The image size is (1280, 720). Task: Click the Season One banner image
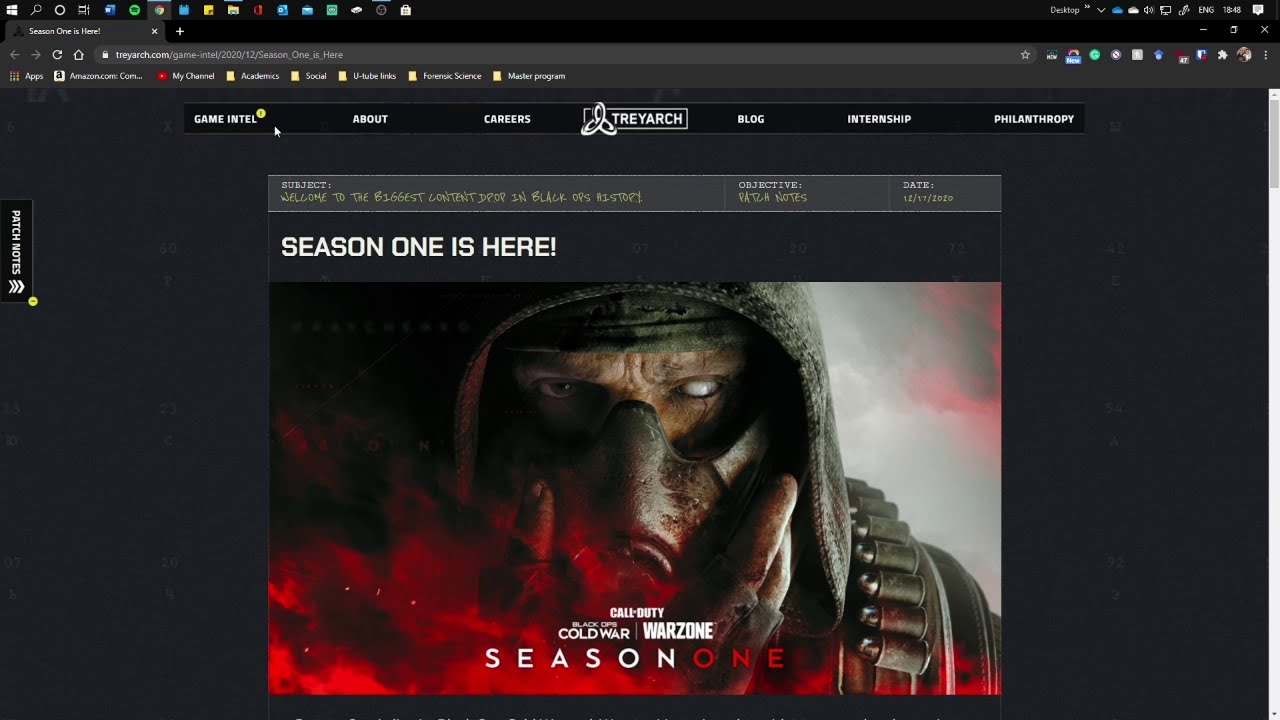(x=634, y=488)
